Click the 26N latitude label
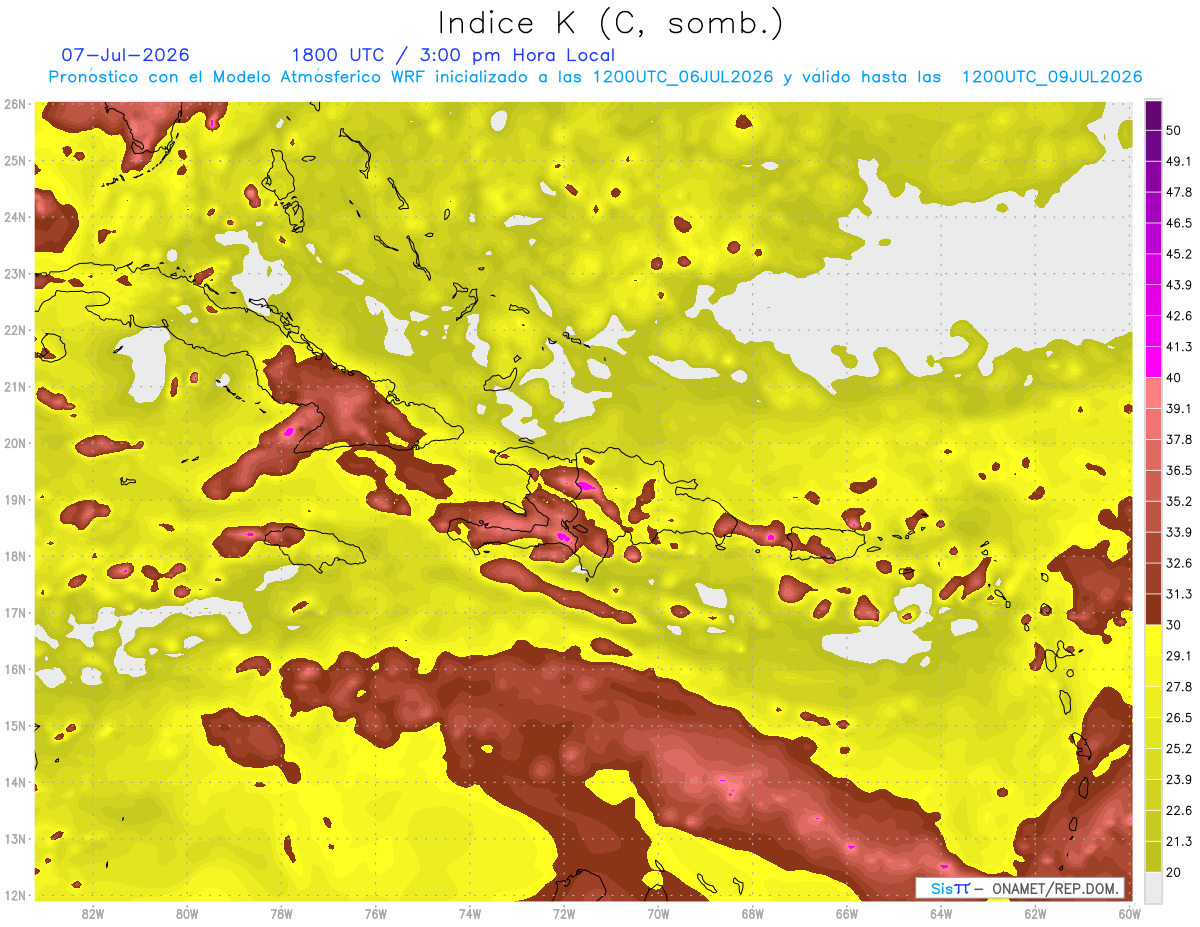This screenshot has height=927, width=1200. point(14,104)
